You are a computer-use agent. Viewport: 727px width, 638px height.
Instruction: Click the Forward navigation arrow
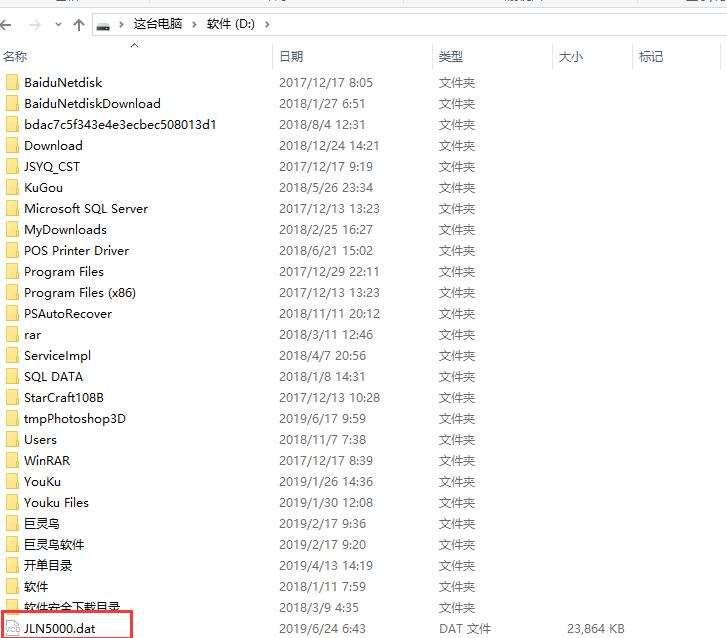(x=35, y=24)
